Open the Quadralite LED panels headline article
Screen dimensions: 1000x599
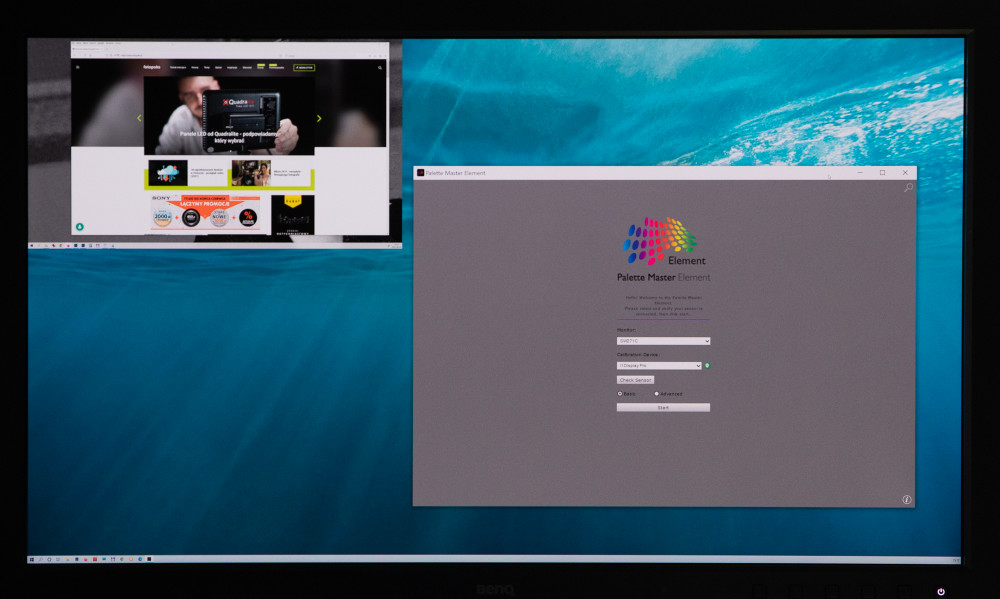[229, 137]
